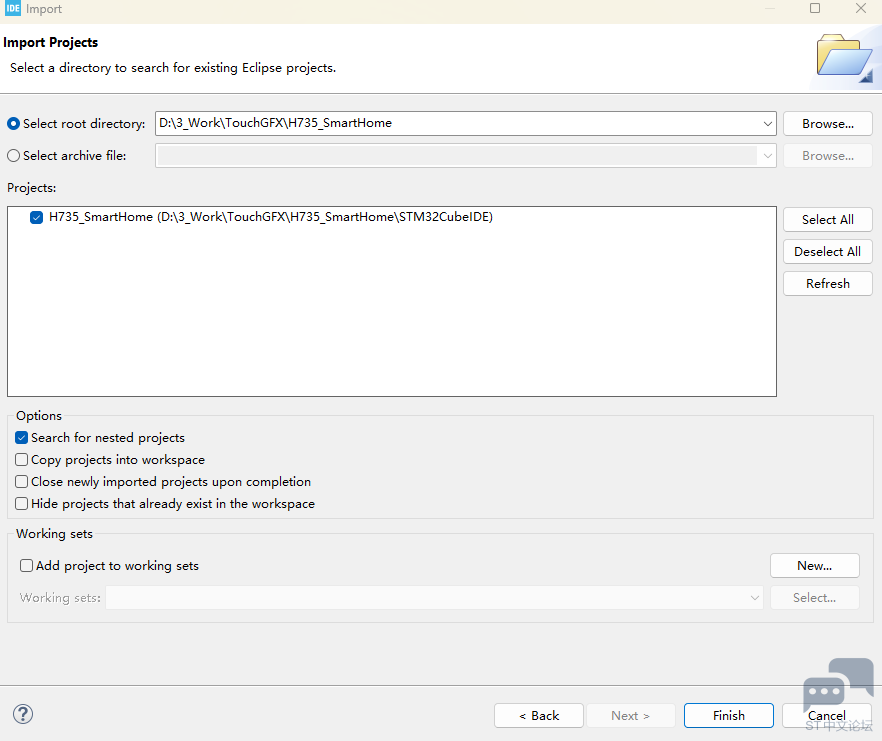Select the H735_SmartHome project row
Image resolution: width=882 pixels, height=741 pixels.
(x=271, y=217)
